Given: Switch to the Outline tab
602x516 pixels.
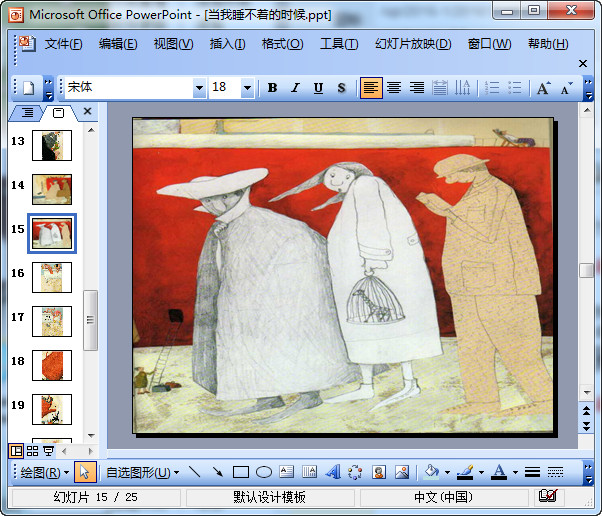Looking at the screenshot, I should (26, 112).
